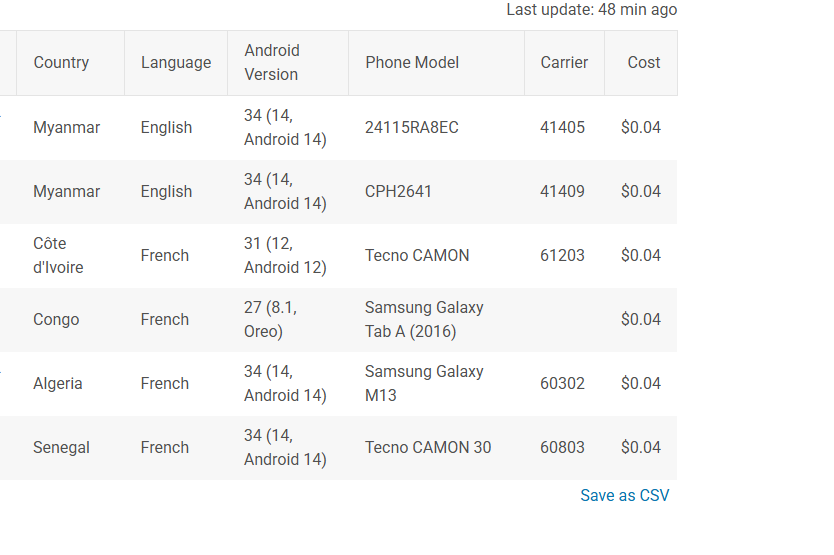Sort by the Language column header
The height and width of the screenshot is (555, 834).
coord(176,62)
